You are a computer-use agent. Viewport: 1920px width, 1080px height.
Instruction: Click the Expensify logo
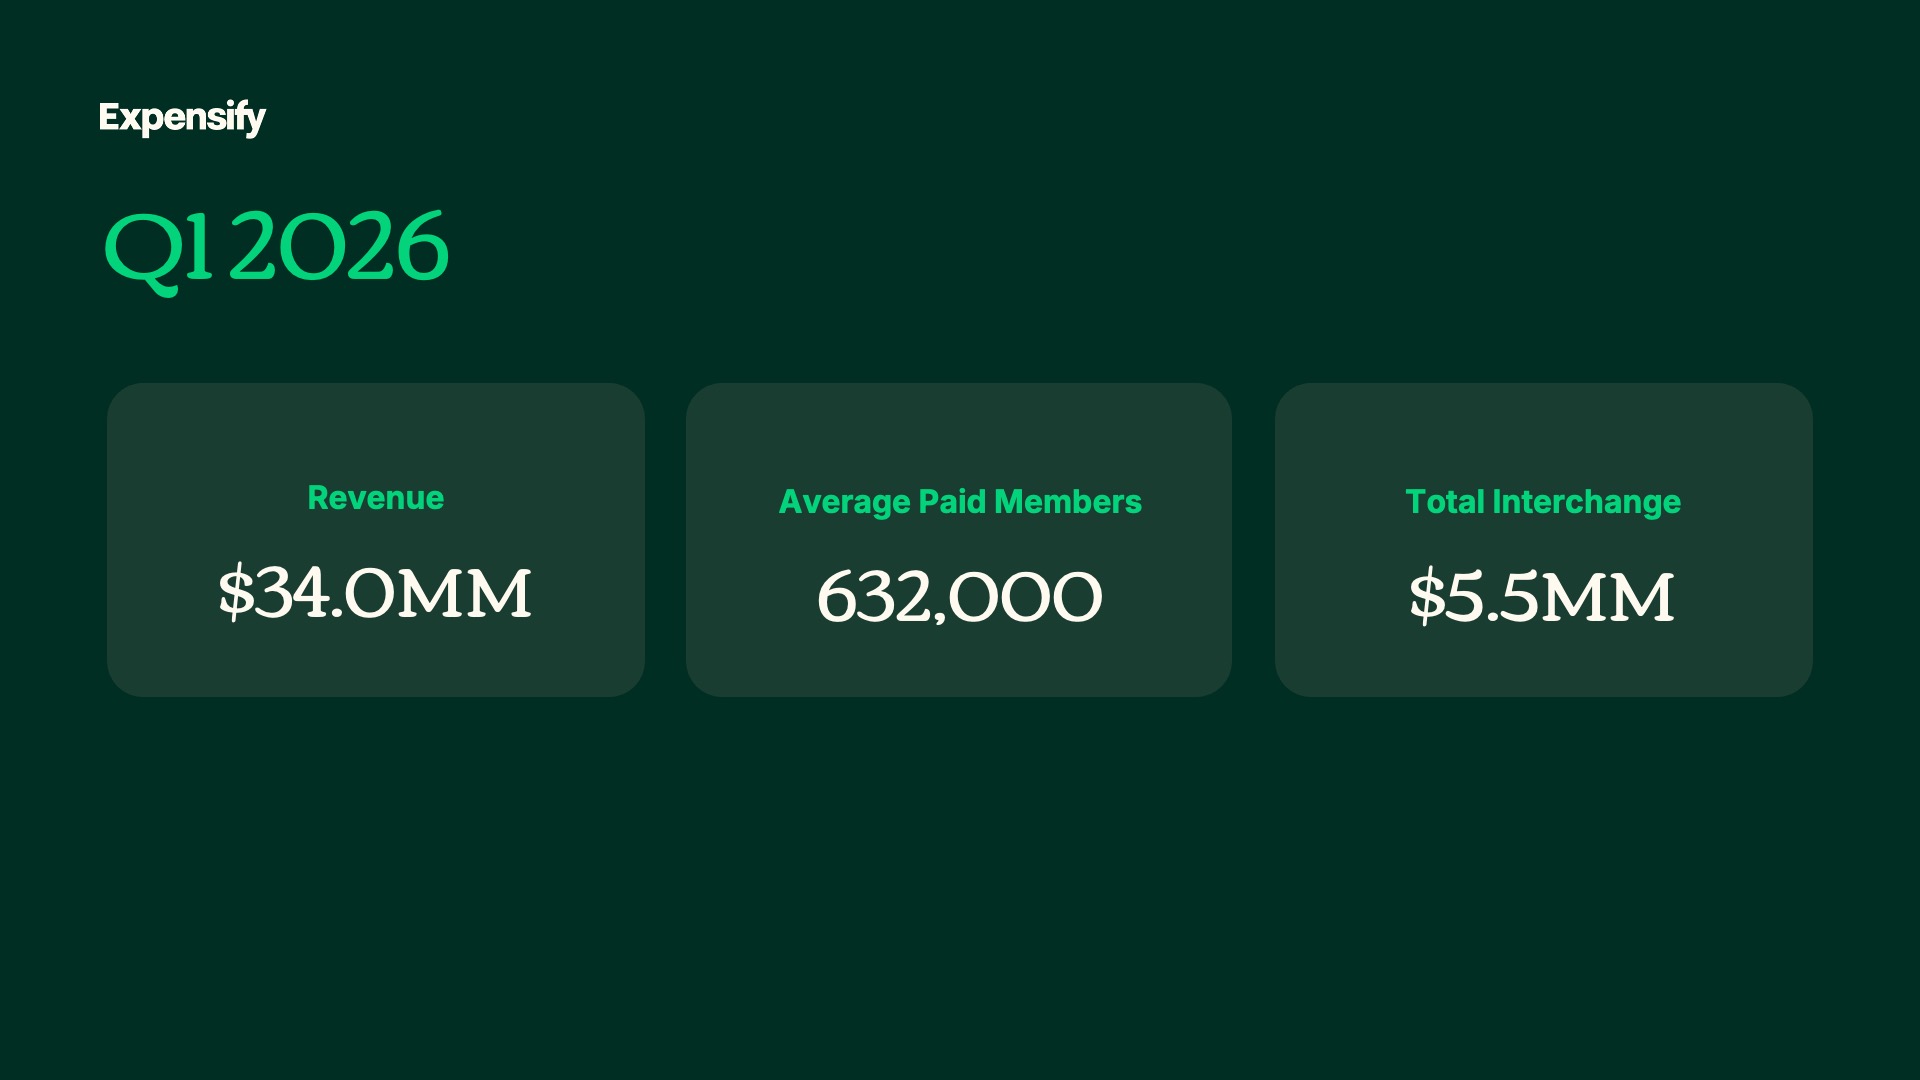tap(182, 118)
